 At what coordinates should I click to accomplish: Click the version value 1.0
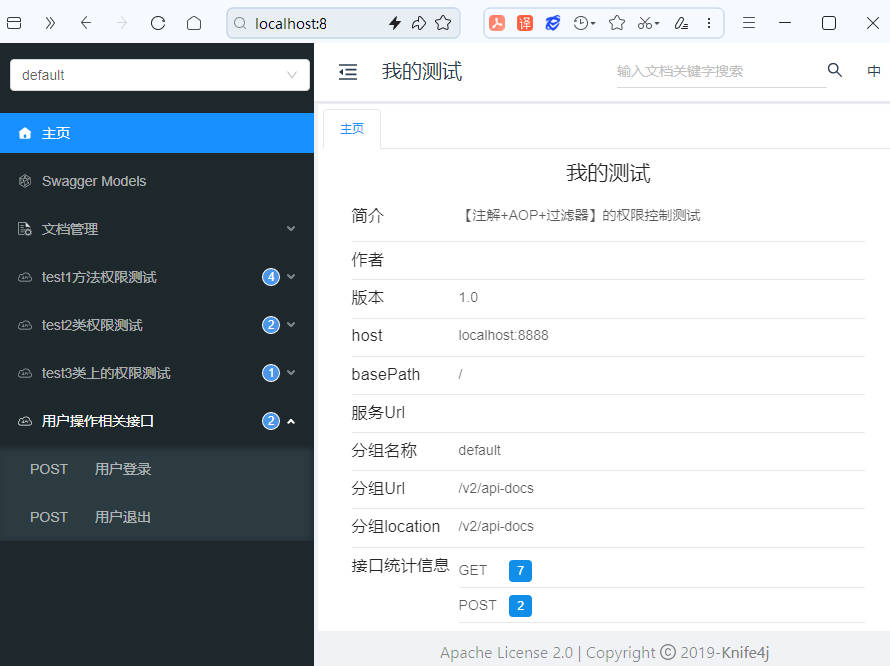point(468,298)
